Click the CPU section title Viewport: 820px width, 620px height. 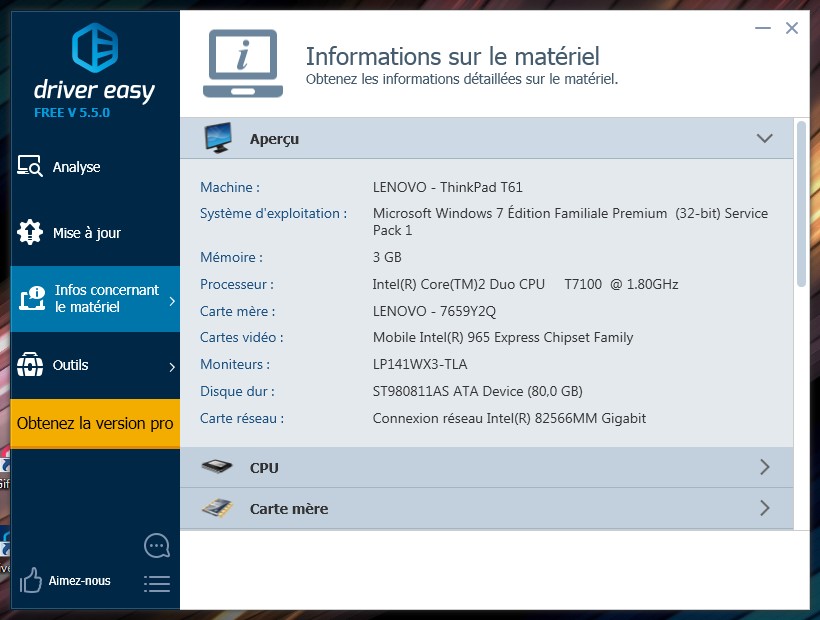point(264,467)
